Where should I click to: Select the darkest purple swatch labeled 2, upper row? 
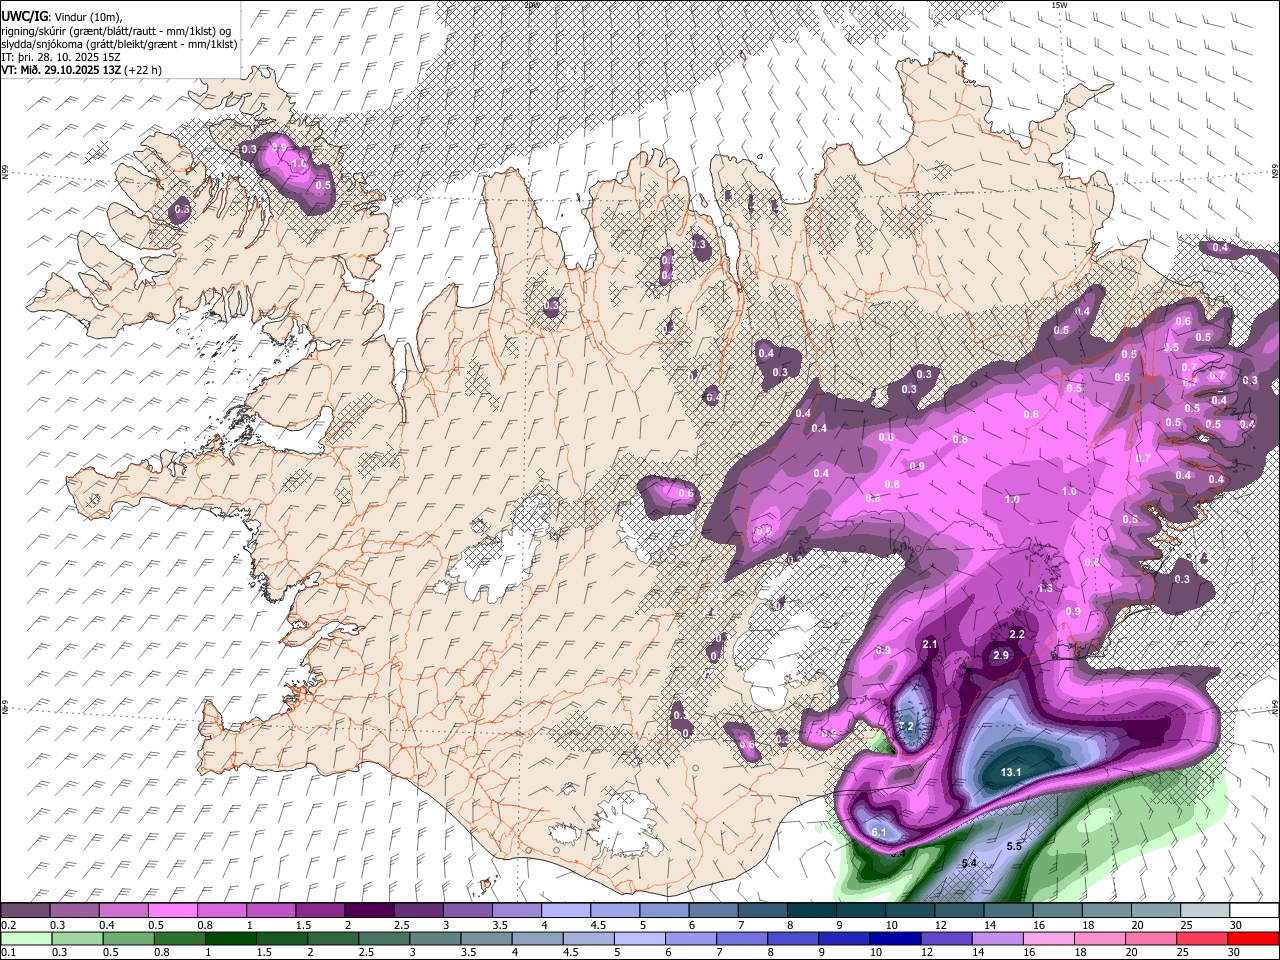[368, 911]
